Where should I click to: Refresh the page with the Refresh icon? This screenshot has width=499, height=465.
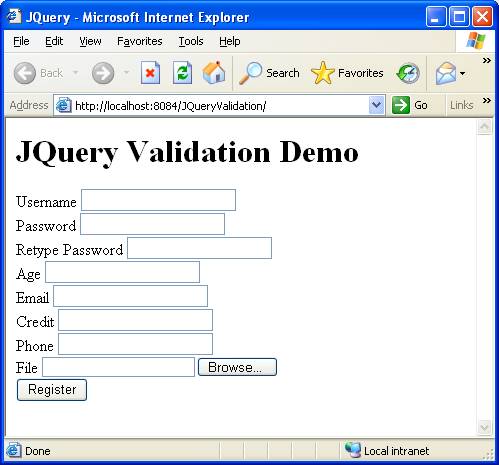[x=182, y=73]
